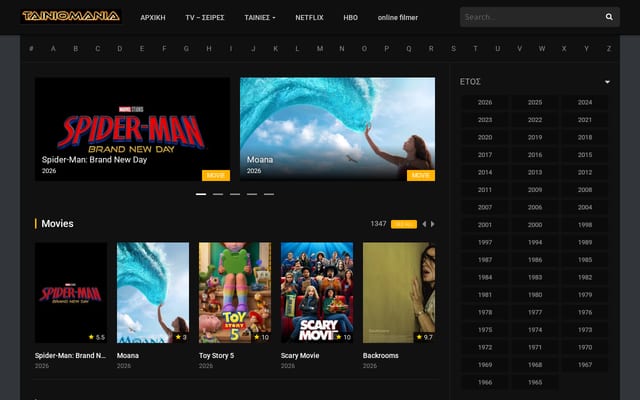Screen dimensions: 640x400
Task: Open the TV – ΣΕΙΡΕΣ menu item
Action: point(204,18)
